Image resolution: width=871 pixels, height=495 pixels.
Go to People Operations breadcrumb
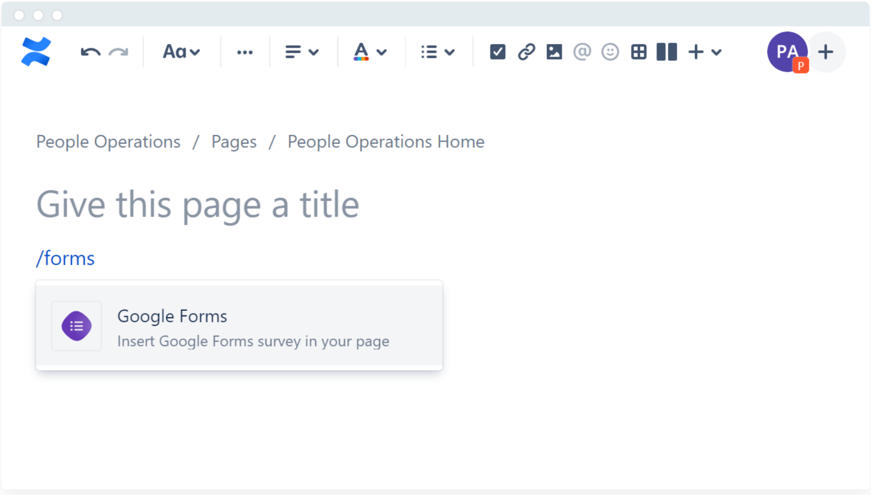108,142
